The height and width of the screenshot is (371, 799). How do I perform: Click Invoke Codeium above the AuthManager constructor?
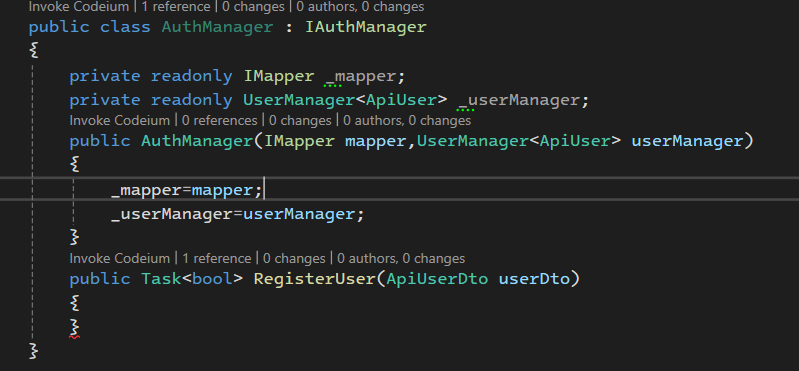coord(119,121)
